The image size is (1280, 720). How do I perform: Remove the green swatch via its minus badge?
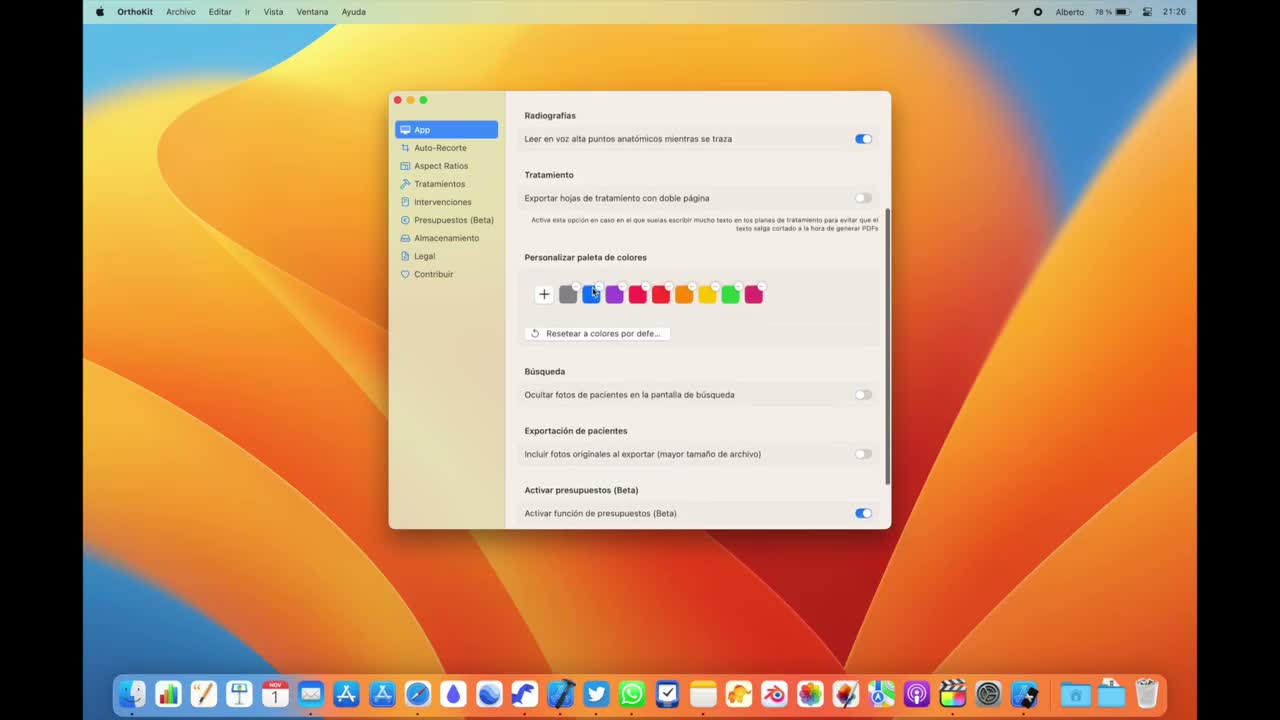tap(738, 287)
